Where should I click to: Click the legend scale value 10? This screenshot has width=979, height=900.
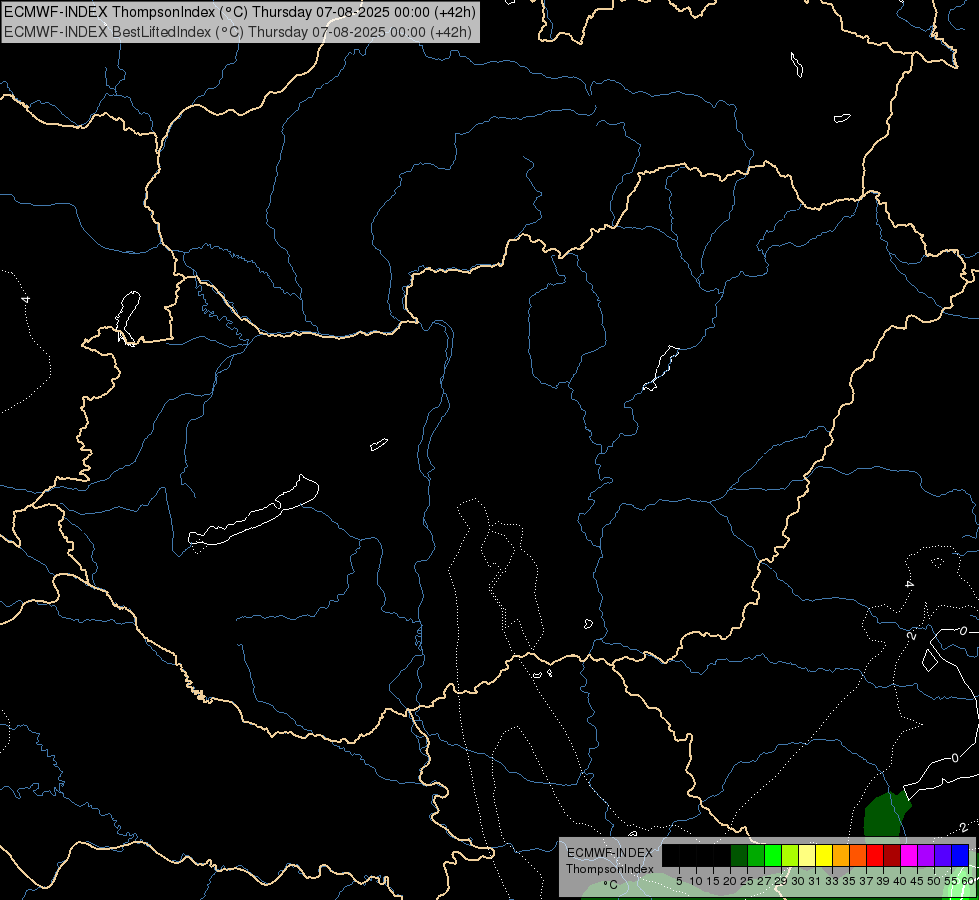click(696, 881)
